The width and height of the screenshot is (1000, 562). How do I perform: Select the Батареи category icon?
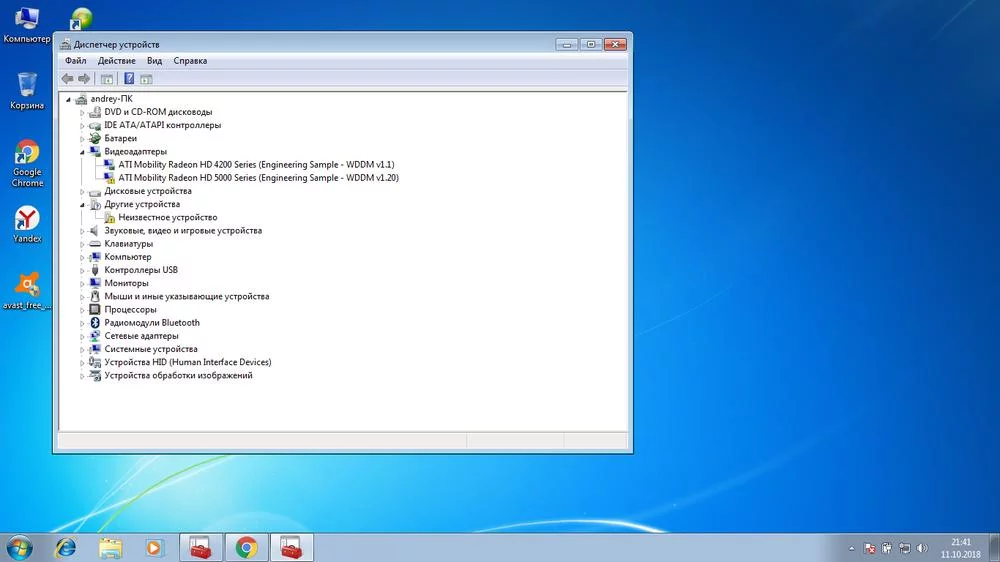[x=95, y=138]
